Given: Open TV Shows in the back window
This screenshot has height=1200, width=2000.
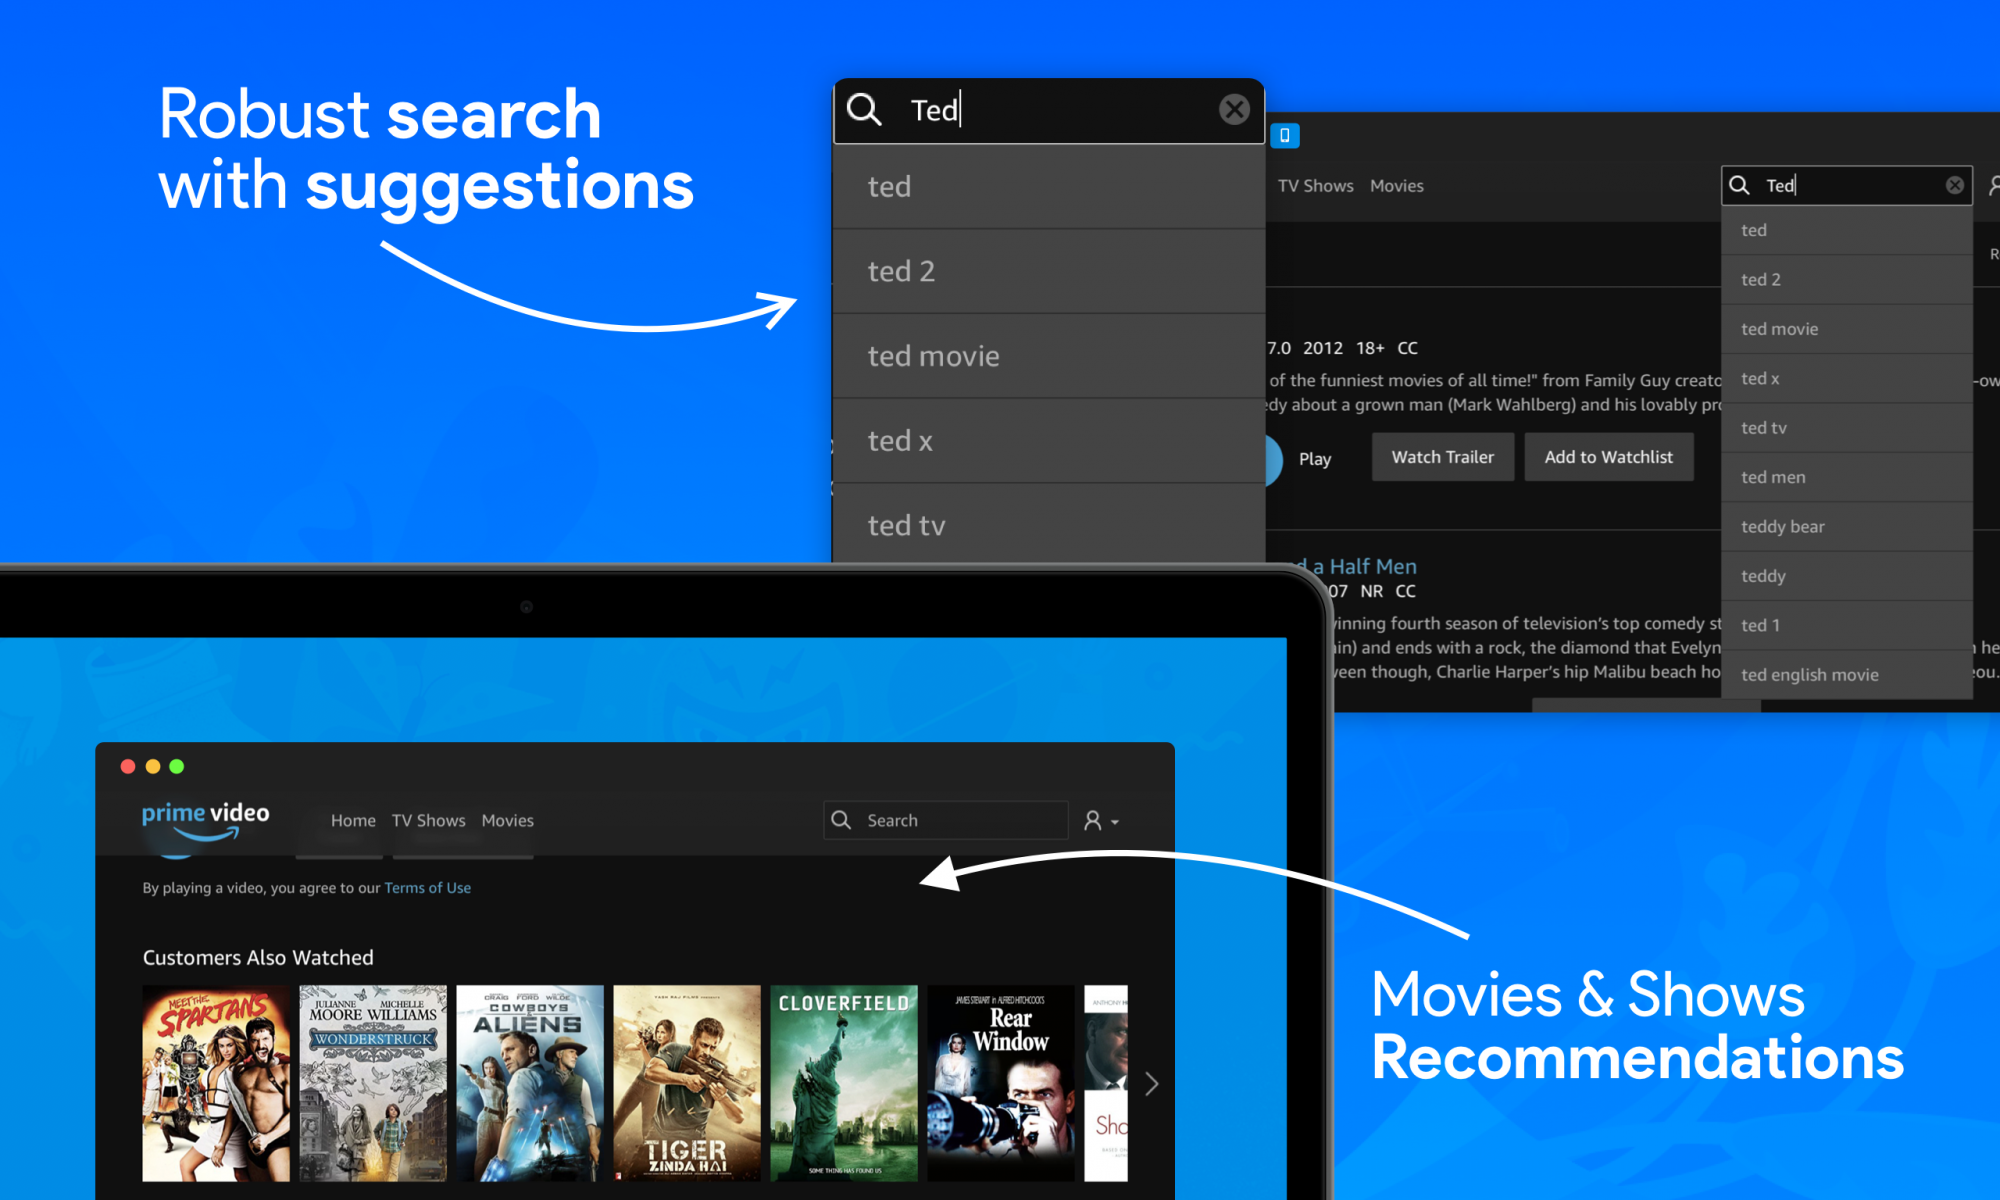Looking at the screenshot, I should [x=1315, y=186].
